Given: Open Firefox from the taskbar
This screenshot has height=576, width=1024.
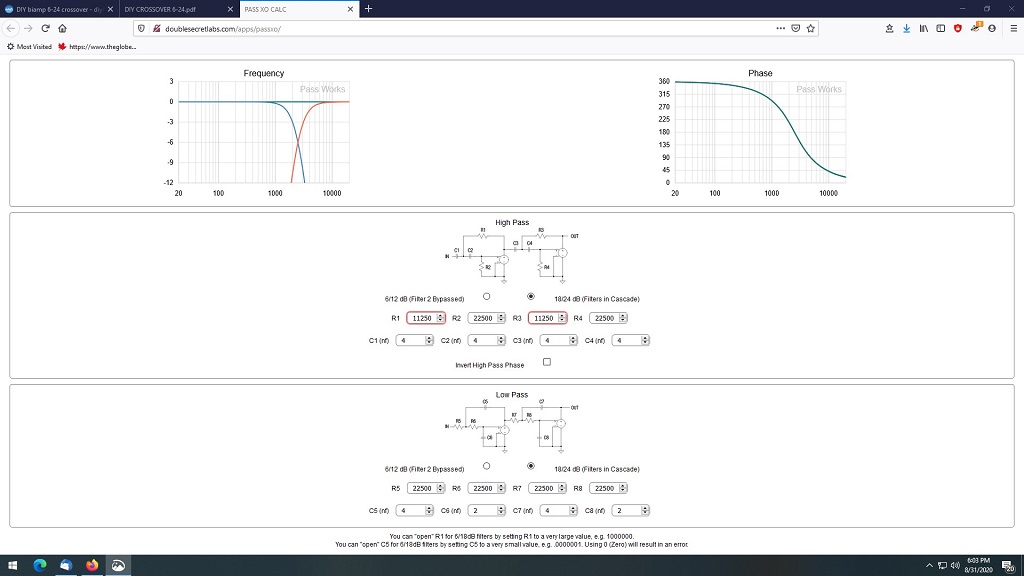Looking at the screenshot, I should click(x=91, y=566).
